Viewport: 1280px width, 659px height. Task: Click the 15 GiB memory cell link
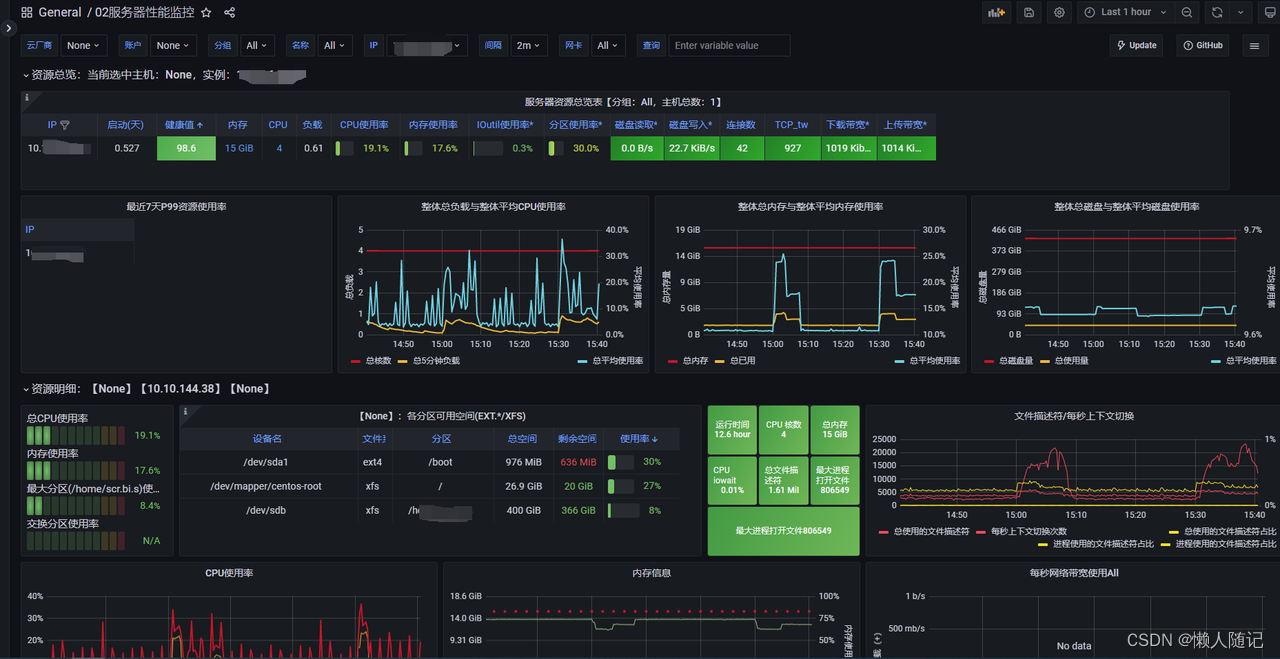239,148
